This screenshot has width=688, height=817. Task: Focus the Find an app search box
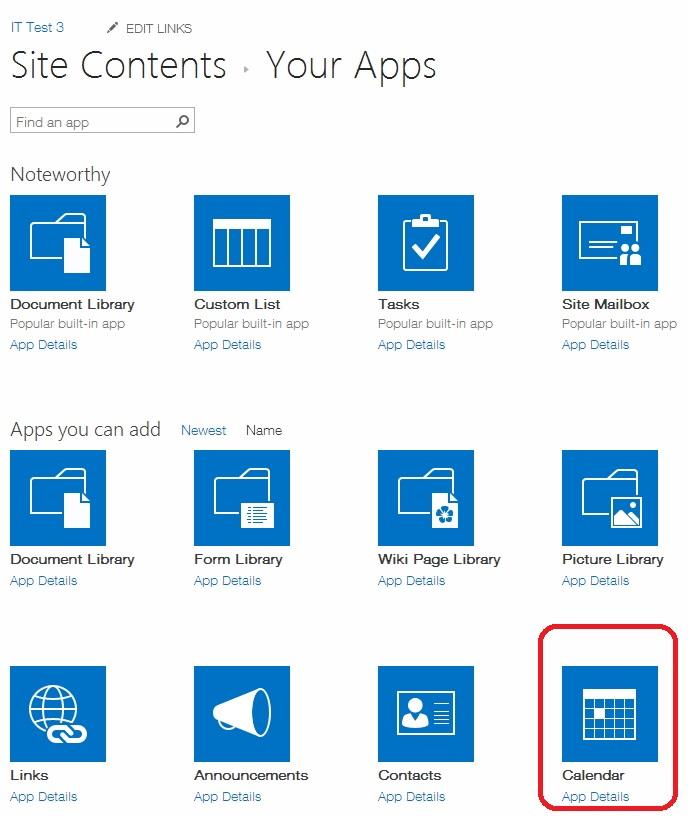pos(102,120)
